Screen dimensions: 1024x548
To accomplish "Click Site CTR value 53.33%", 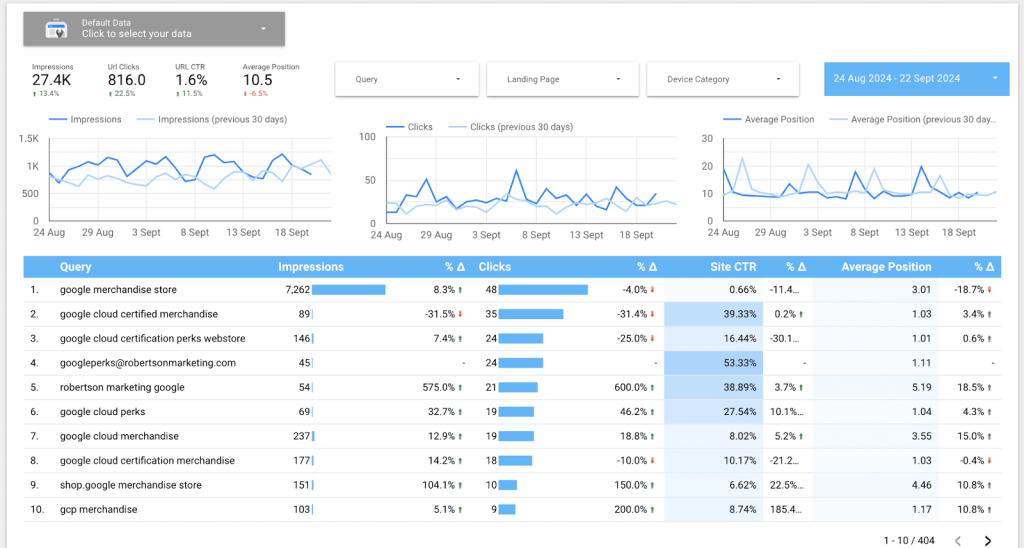I will coord(740,363).
